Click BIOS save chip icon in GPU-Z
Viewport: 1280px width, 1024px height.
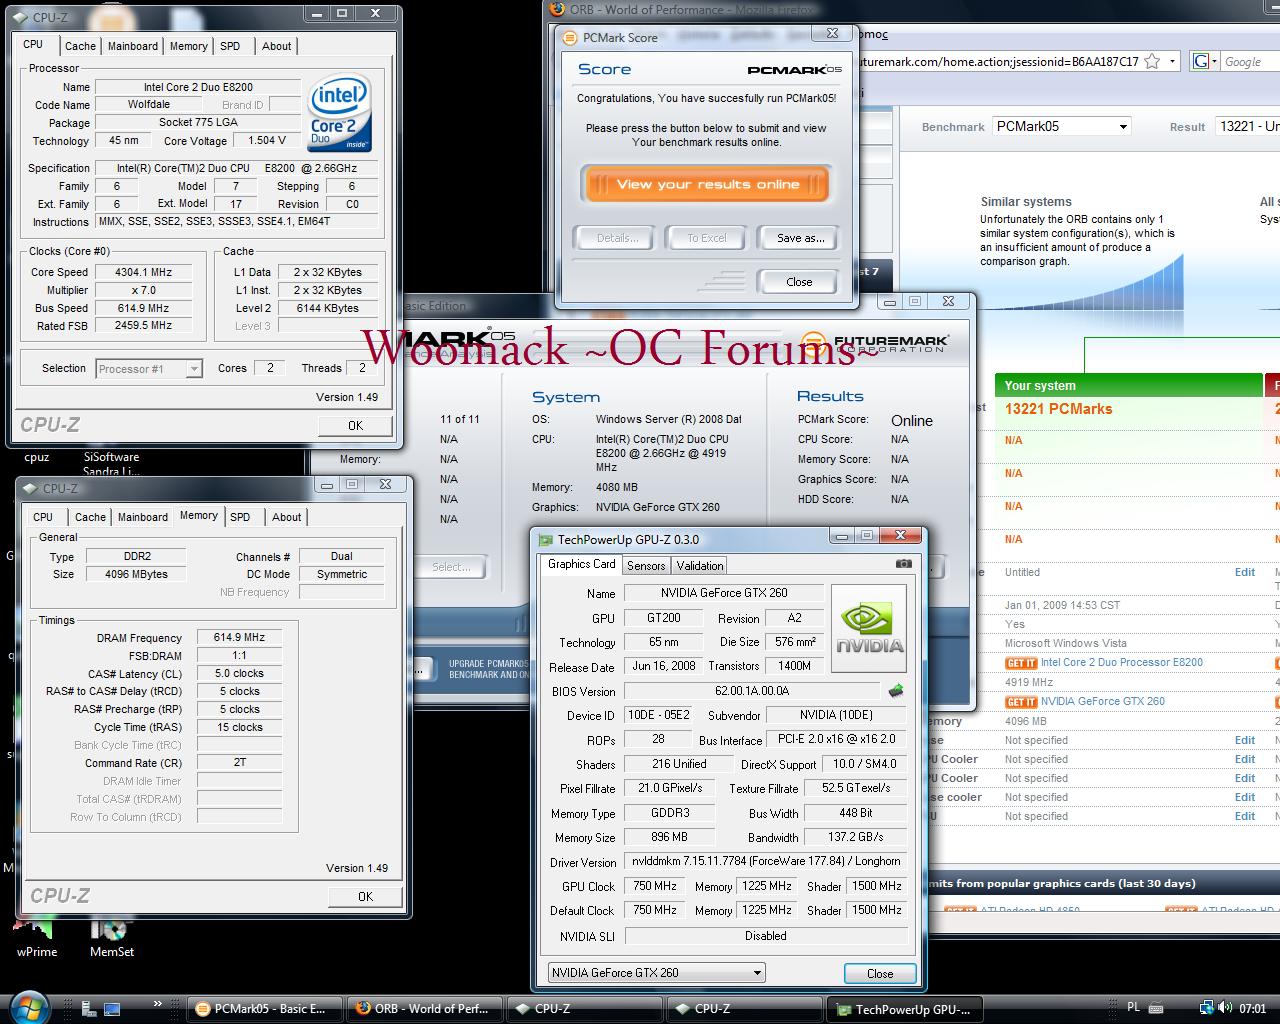(896, 690)
